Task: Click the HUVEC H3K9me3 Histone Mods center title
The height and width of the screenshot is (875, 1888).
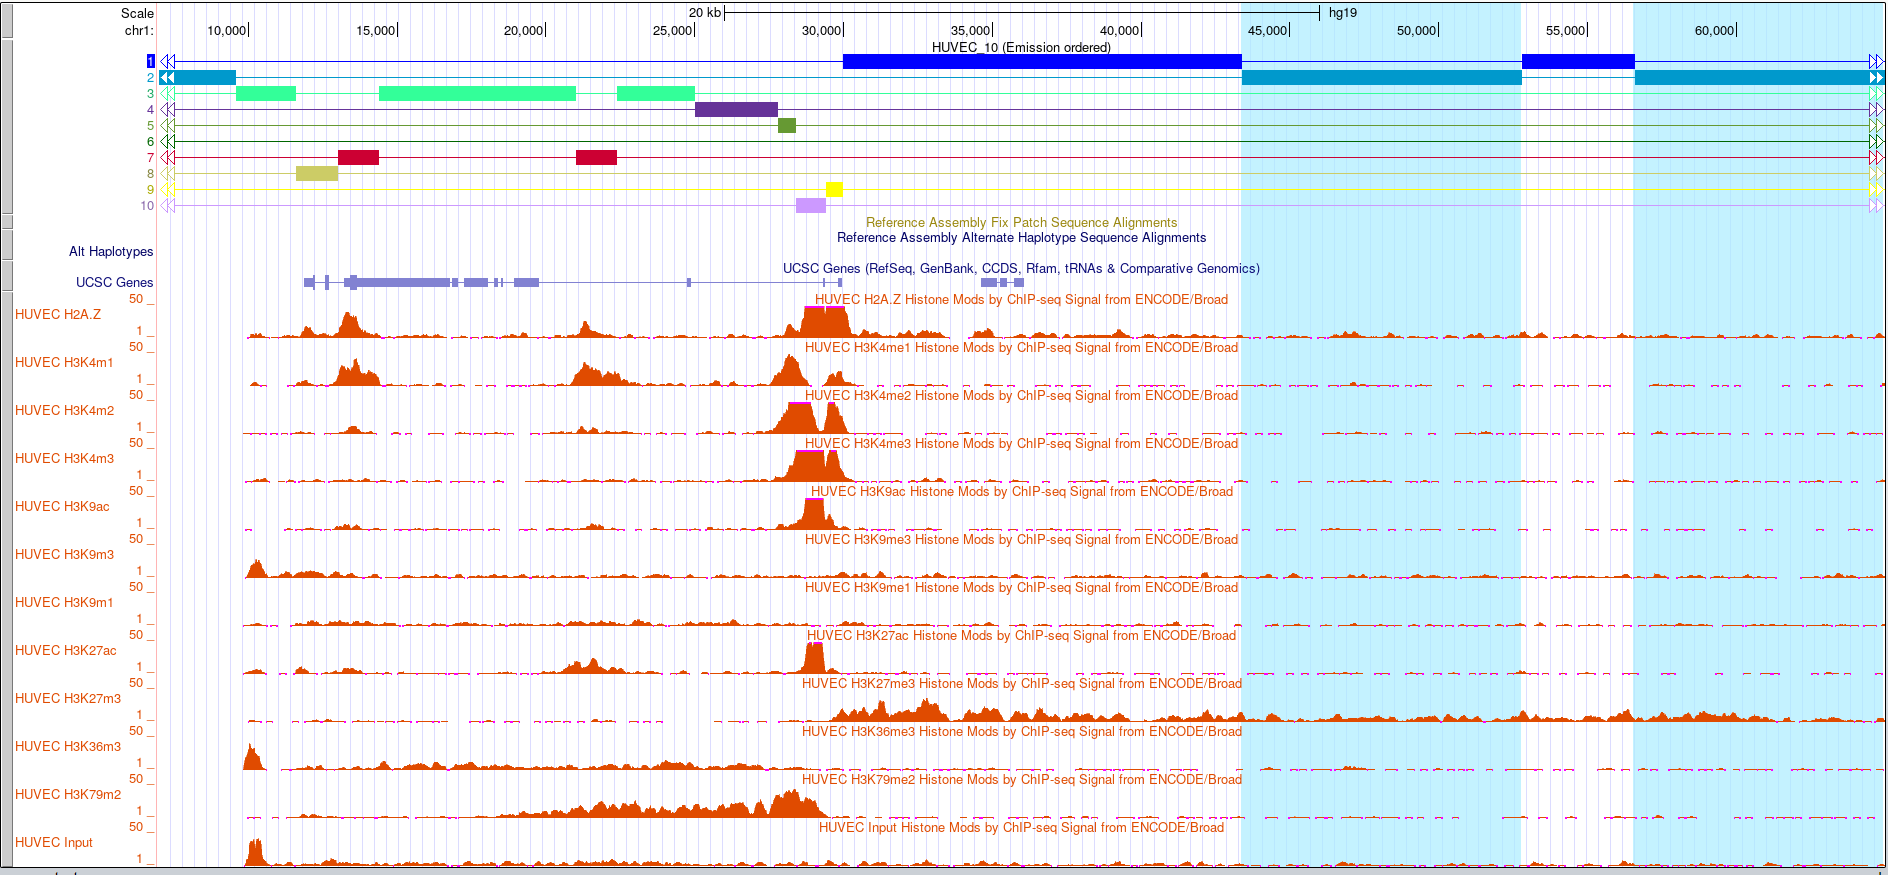Action: pos(1021,540)
